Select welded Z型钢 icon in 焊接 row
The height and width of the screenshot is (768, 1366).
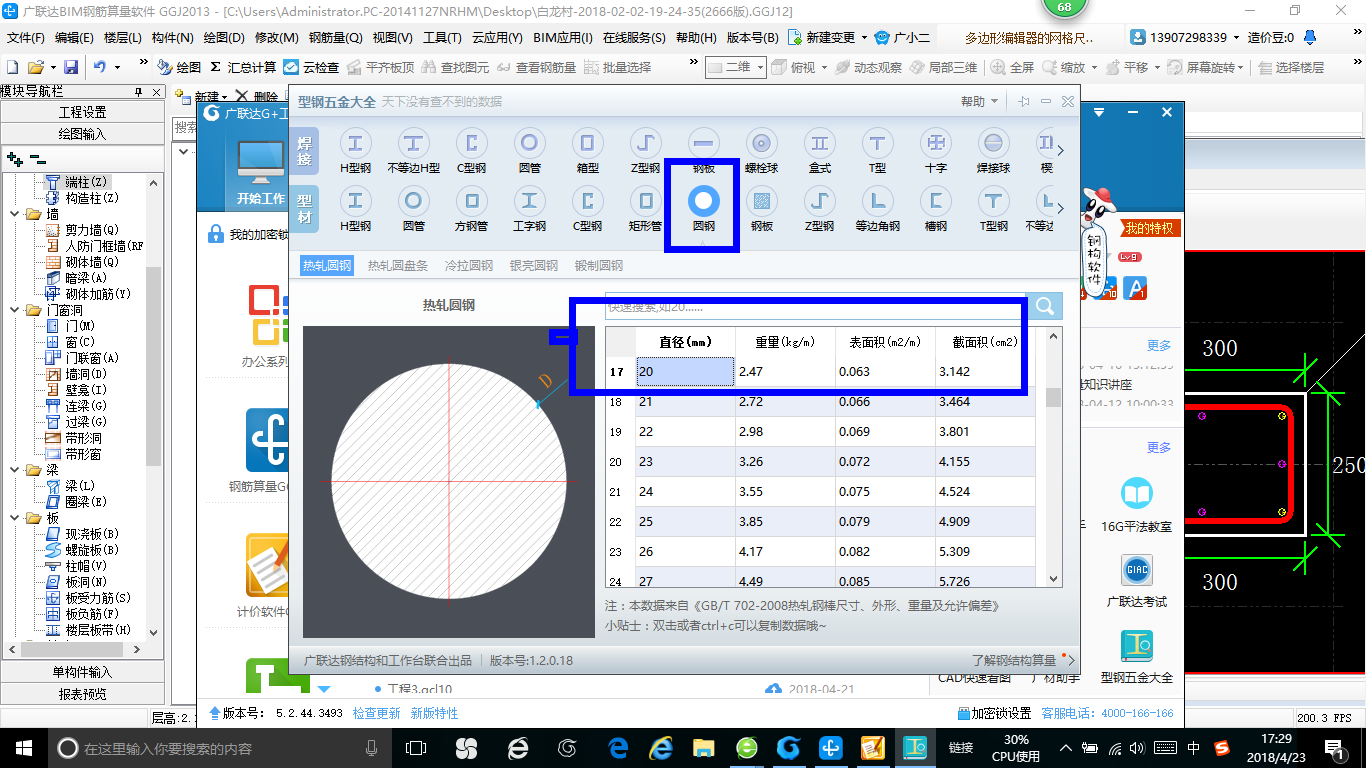645,151
